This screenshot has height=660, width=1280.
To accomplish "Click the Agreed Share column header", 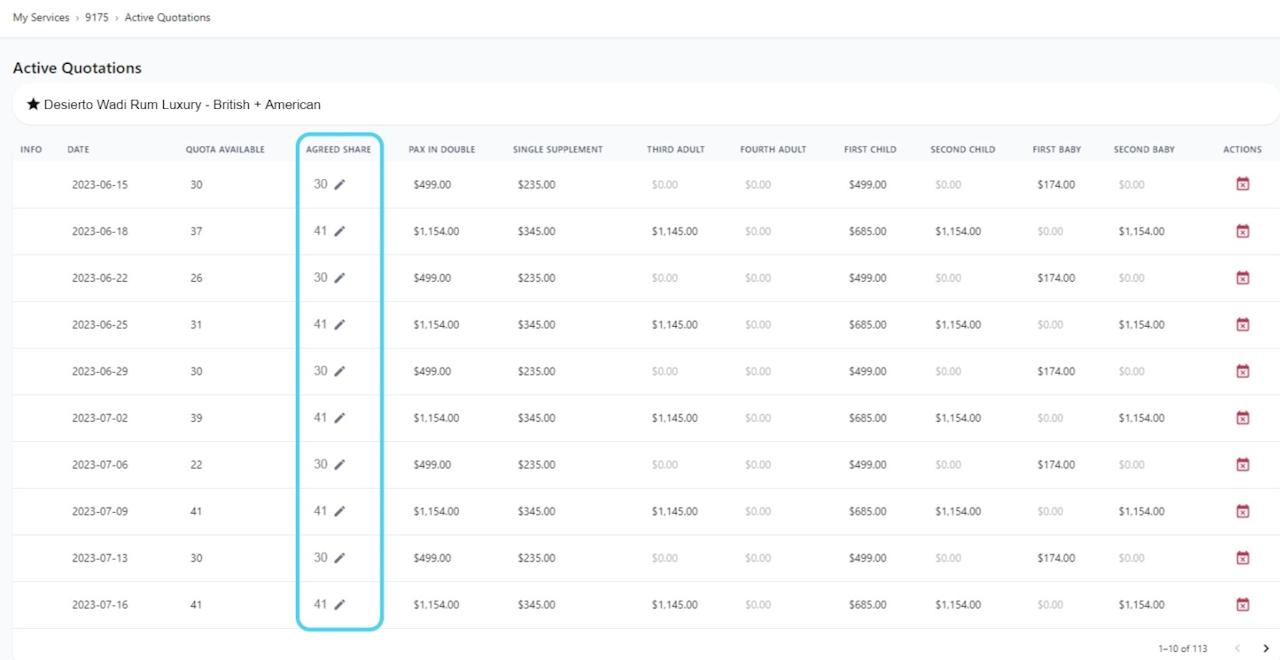I will (338, 150).
